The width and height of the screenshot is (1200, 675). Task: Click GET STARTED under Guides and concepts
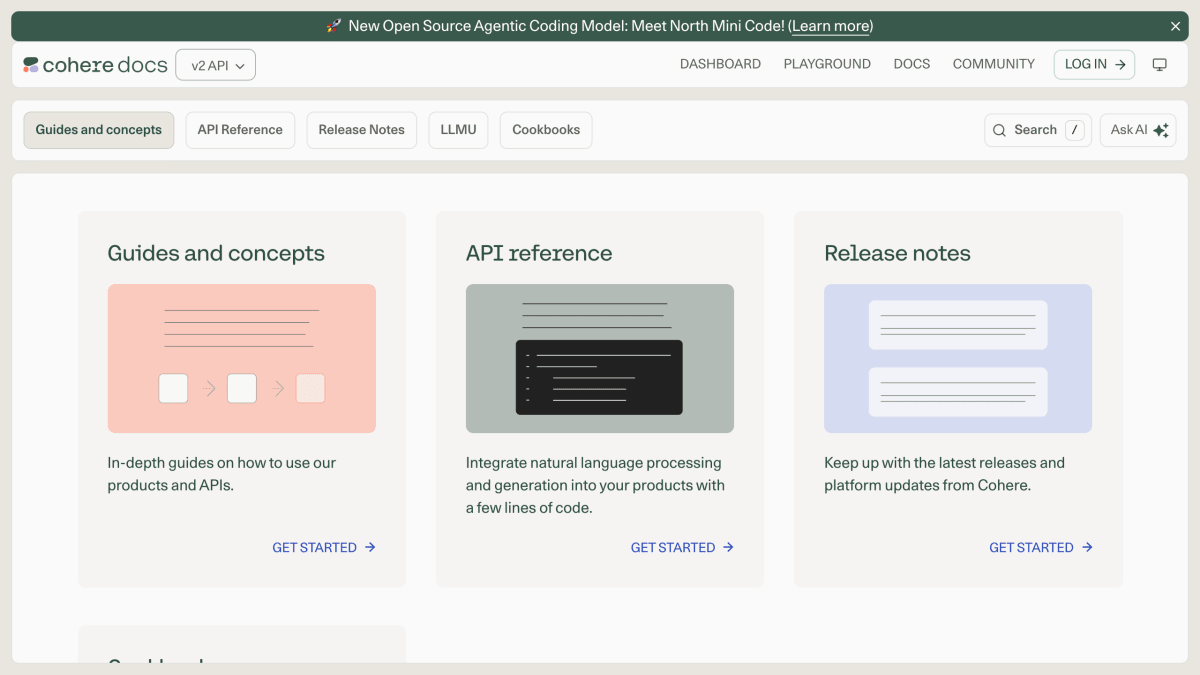[324, 547]
